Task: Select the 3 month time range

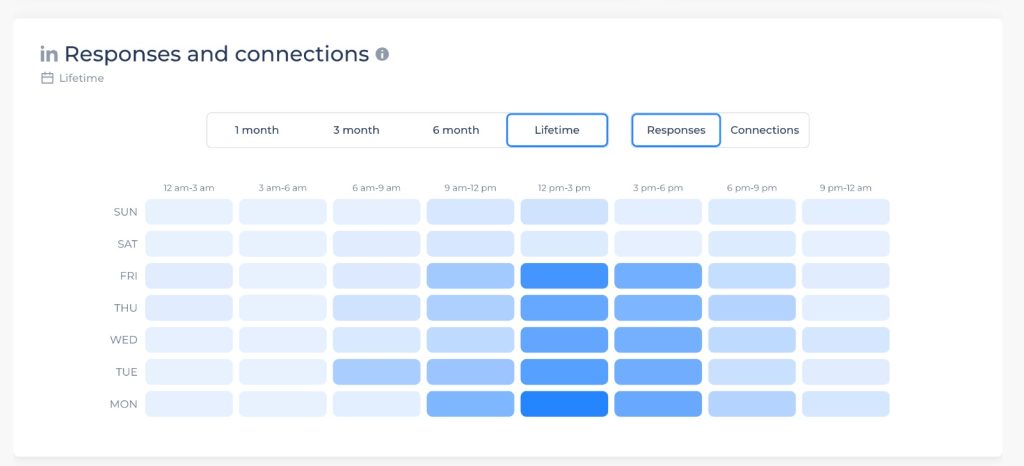Action: tap(356, 130)
